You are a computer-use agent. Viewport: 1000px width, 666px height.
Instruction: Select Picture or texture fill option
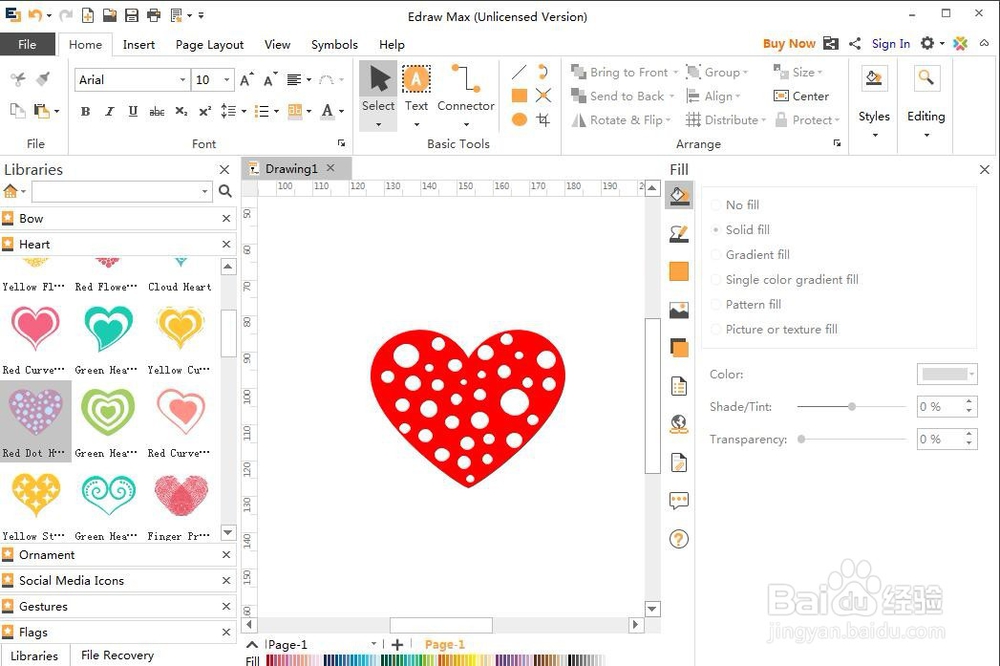click(x=774, y=329)
